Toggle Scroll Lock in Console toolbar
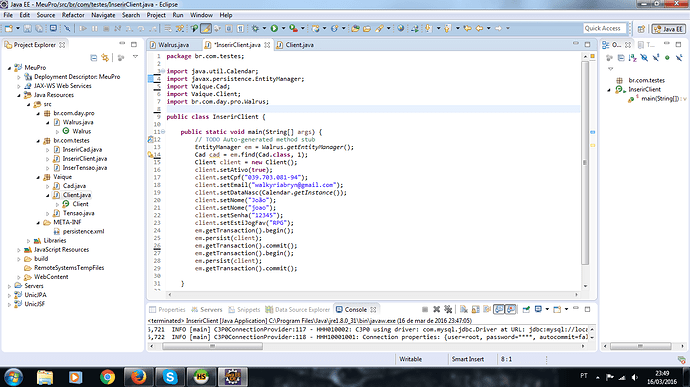The image size is (690, 387). (x=475, y=310)
